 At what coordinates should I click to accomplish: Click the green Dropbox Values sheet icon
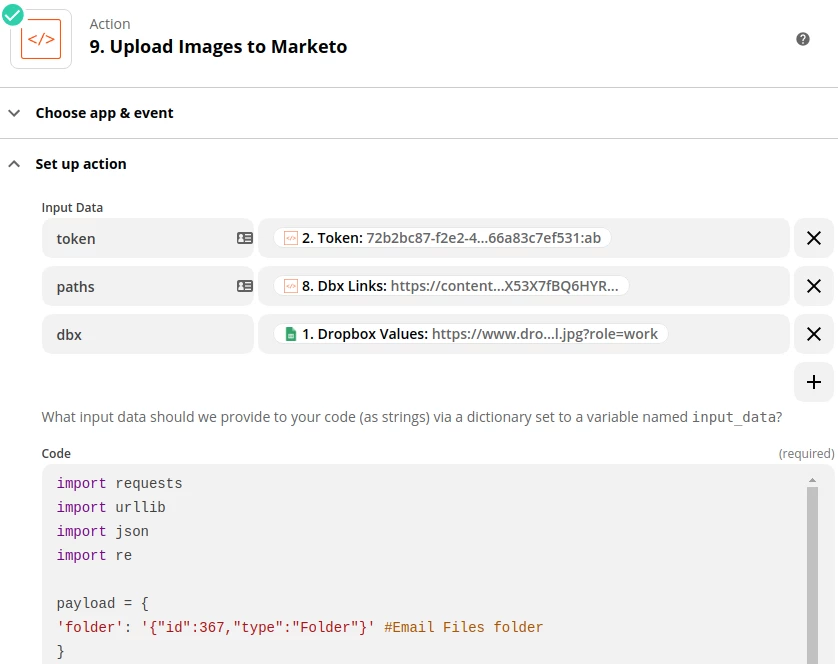(291, 334)
